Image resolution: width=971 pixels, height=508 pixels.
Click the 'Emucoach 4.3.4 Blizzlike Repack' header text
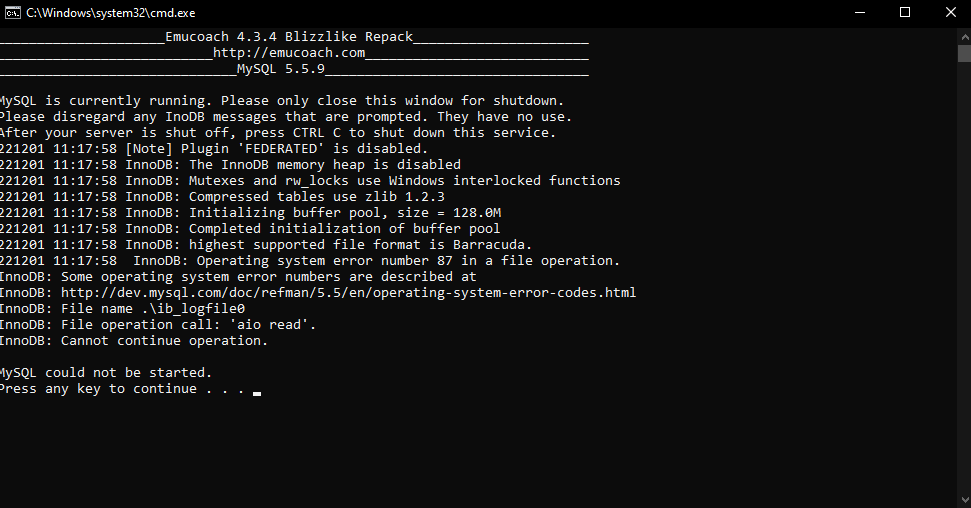coord(289,37)
